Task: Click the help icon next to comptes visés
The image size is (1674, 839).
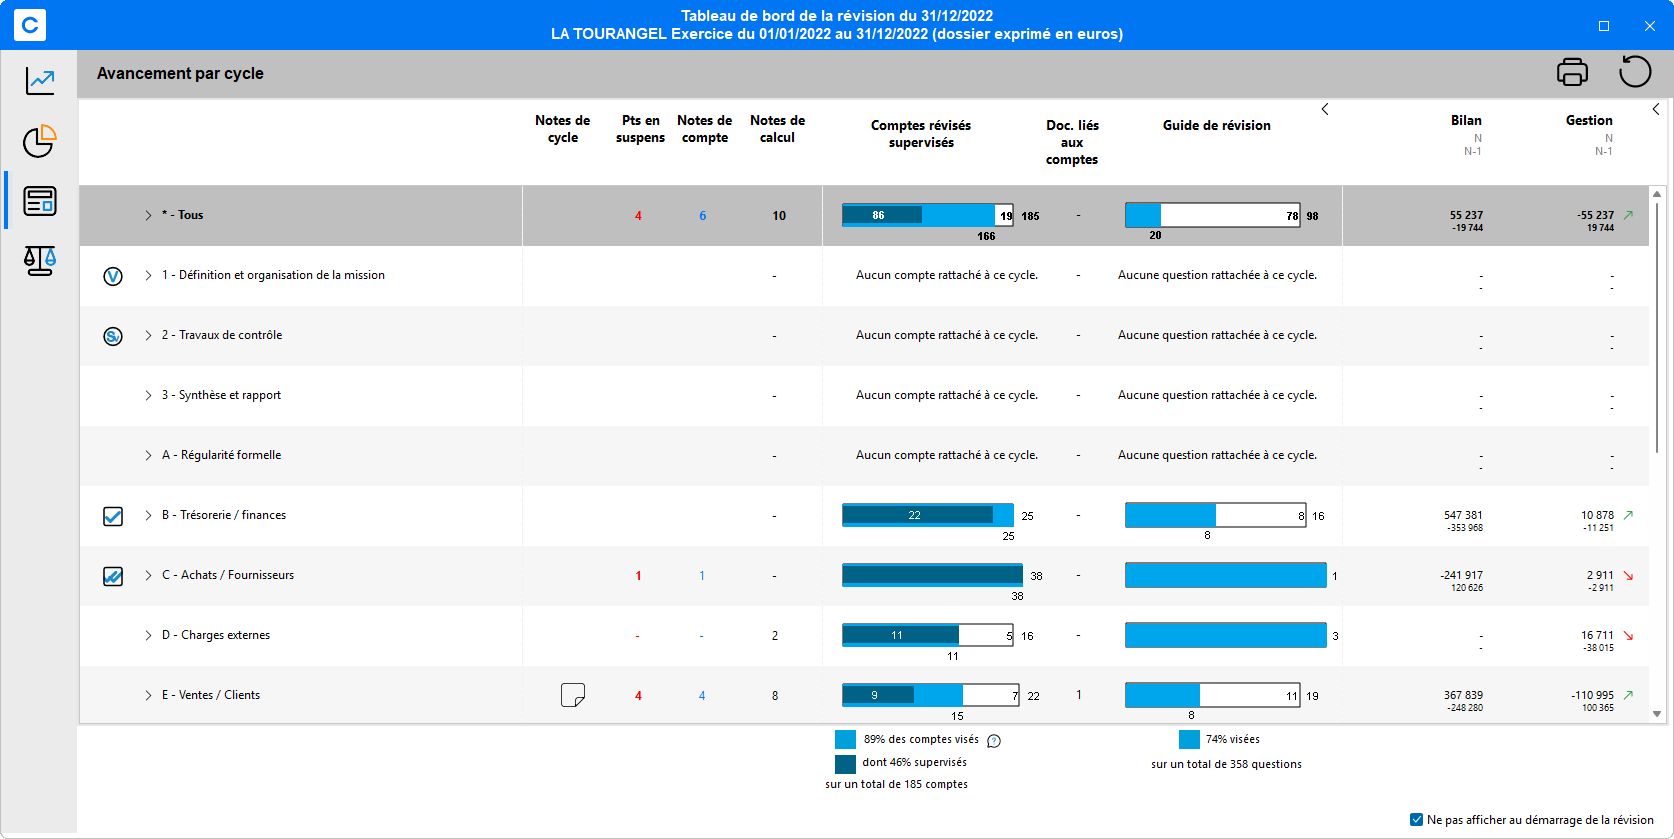Action: tap(994, 741)
